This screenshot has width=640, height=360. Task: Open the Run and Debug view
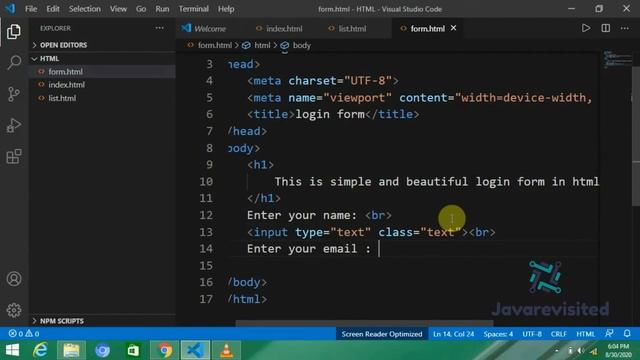(14, 125)
